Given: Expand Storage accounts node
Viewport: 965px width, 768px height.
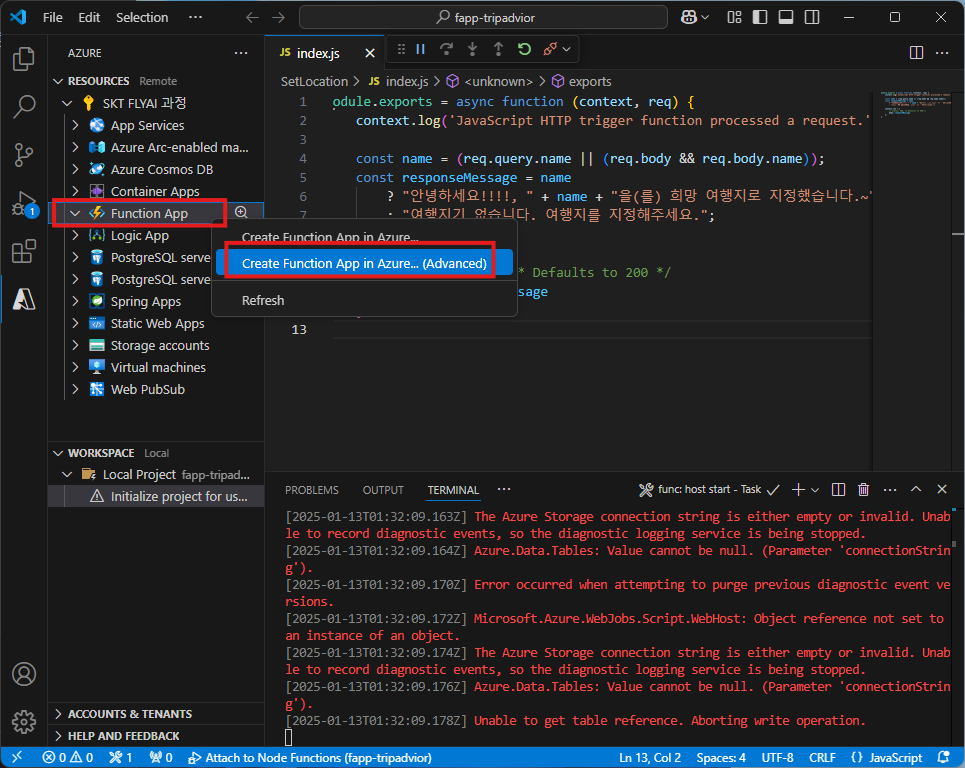Looking at the screenshot, I should 75,345.
